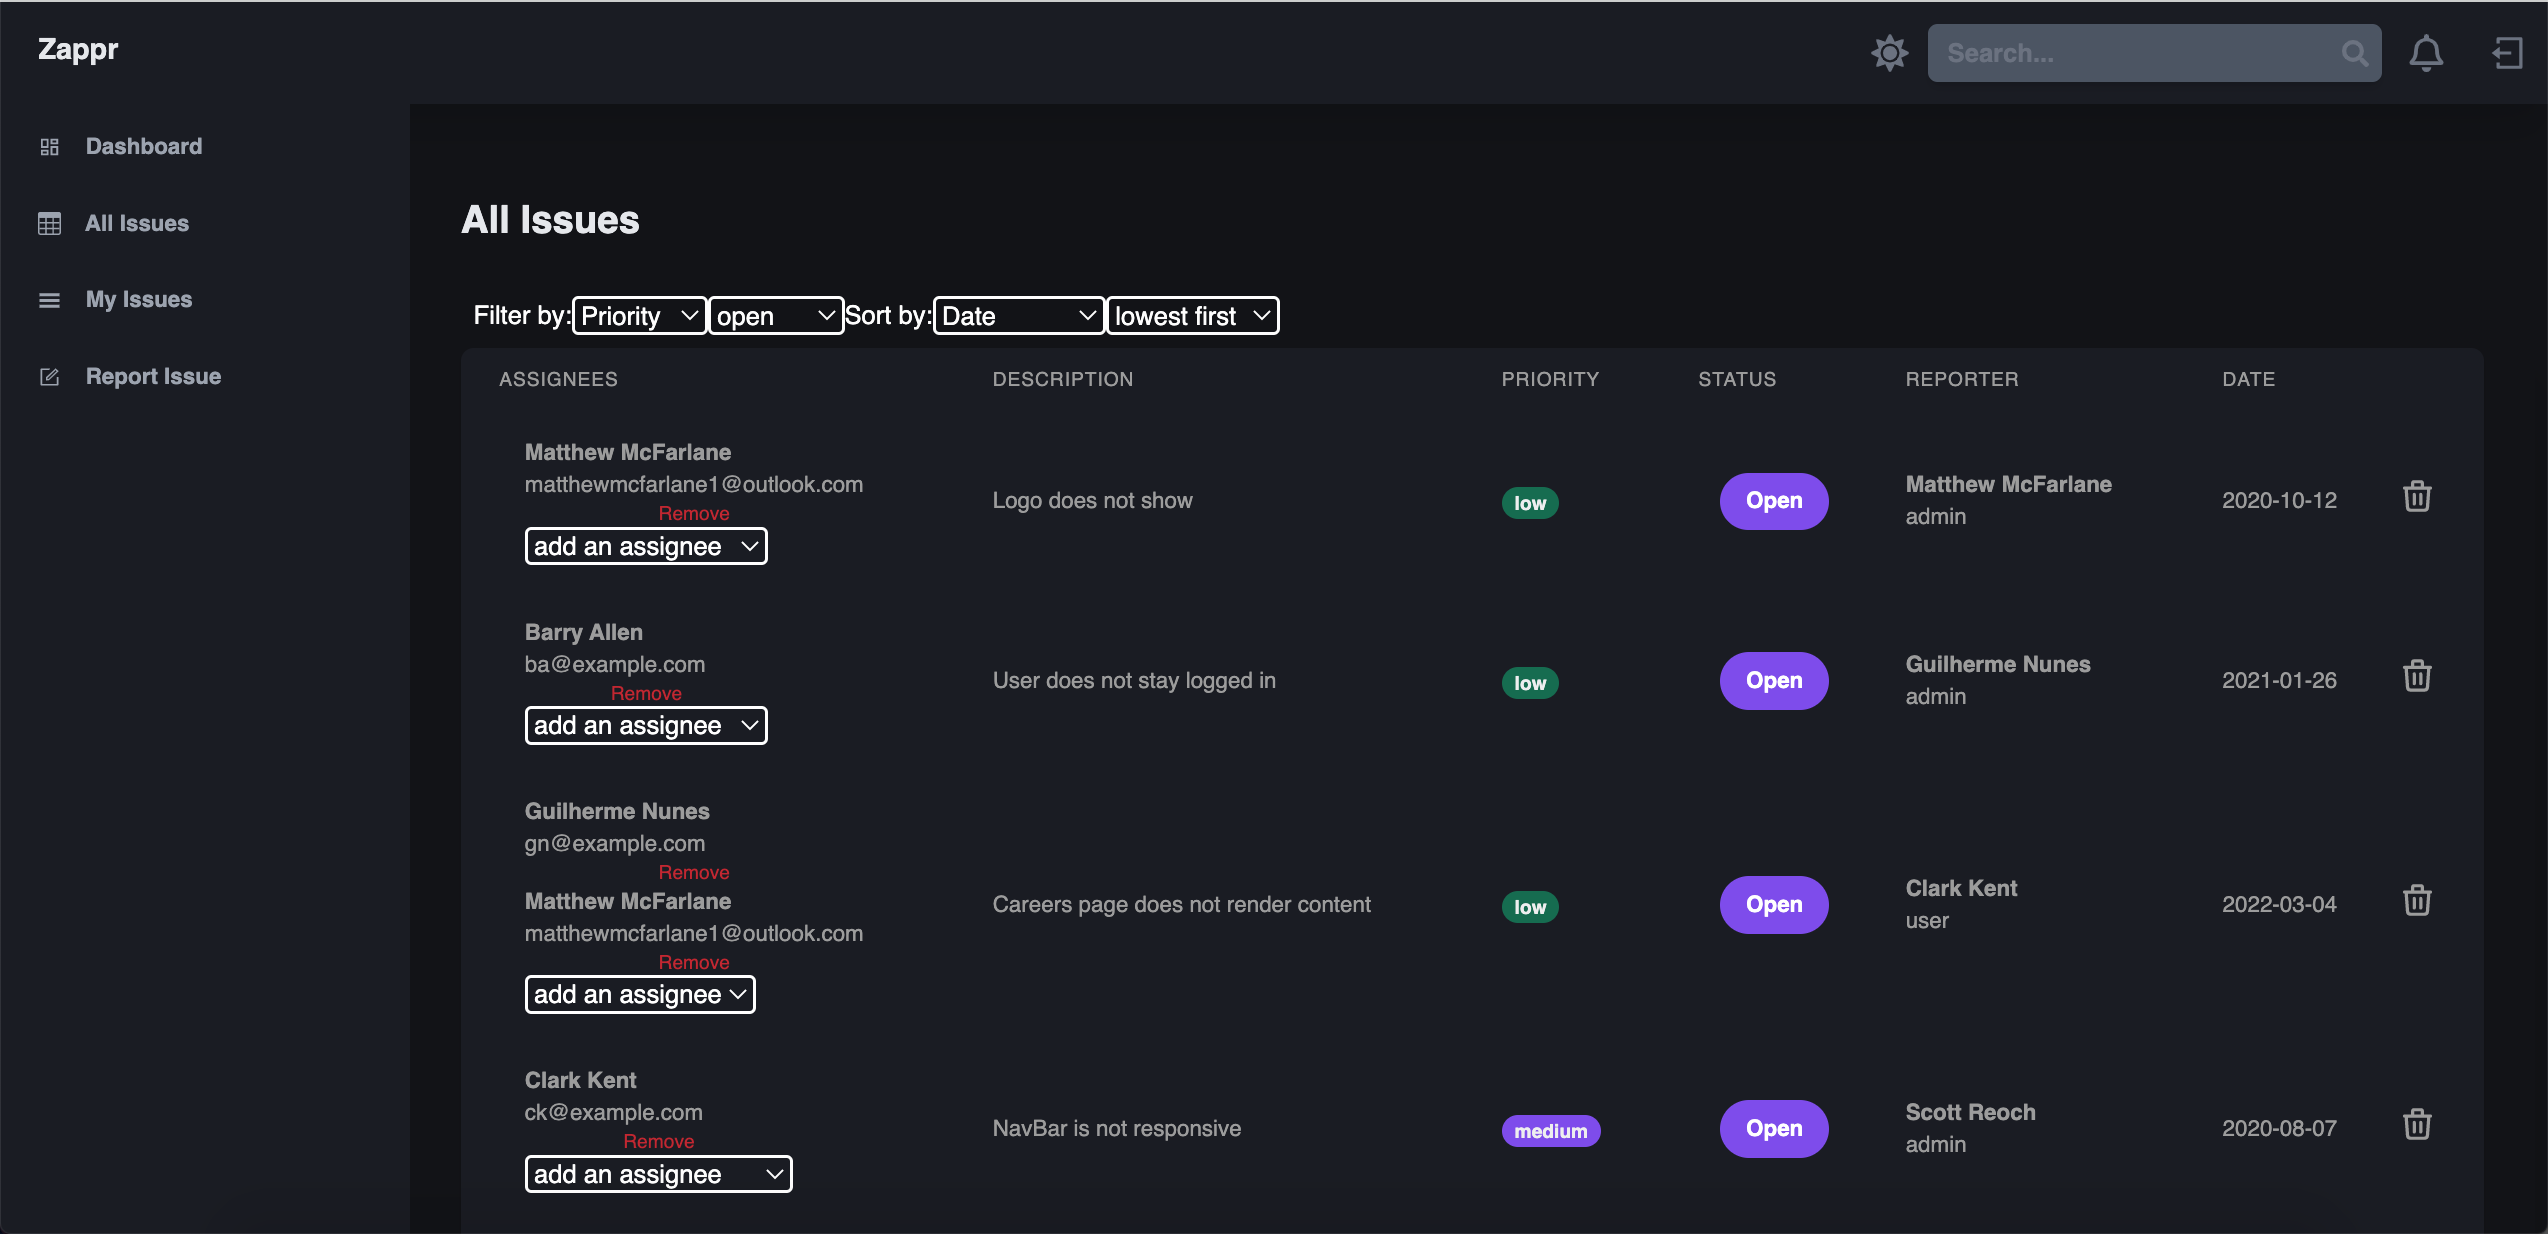Click trash icon for NavBar issue
Screen dimensions: 2548x1234
pyautogui.click(x=2416, y=1125)
